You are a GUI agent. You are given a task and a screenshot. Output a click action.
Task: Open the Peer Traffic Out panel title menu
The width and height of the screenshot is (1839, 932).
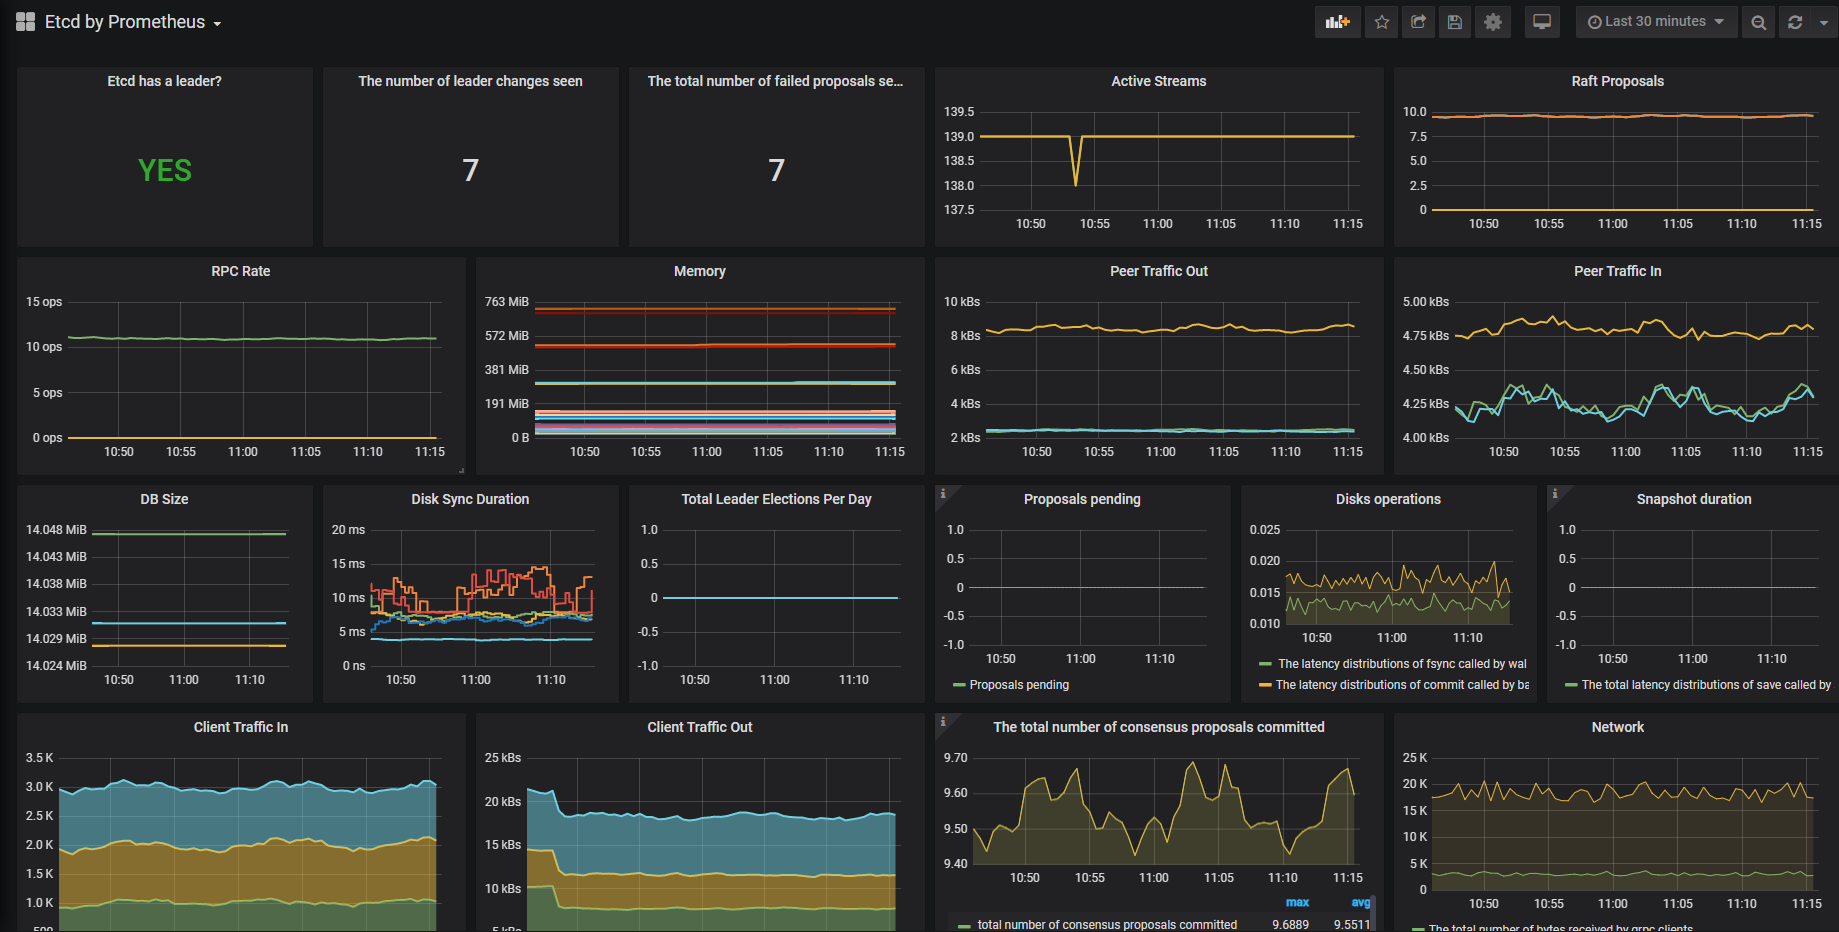[x=1158, y=271]
